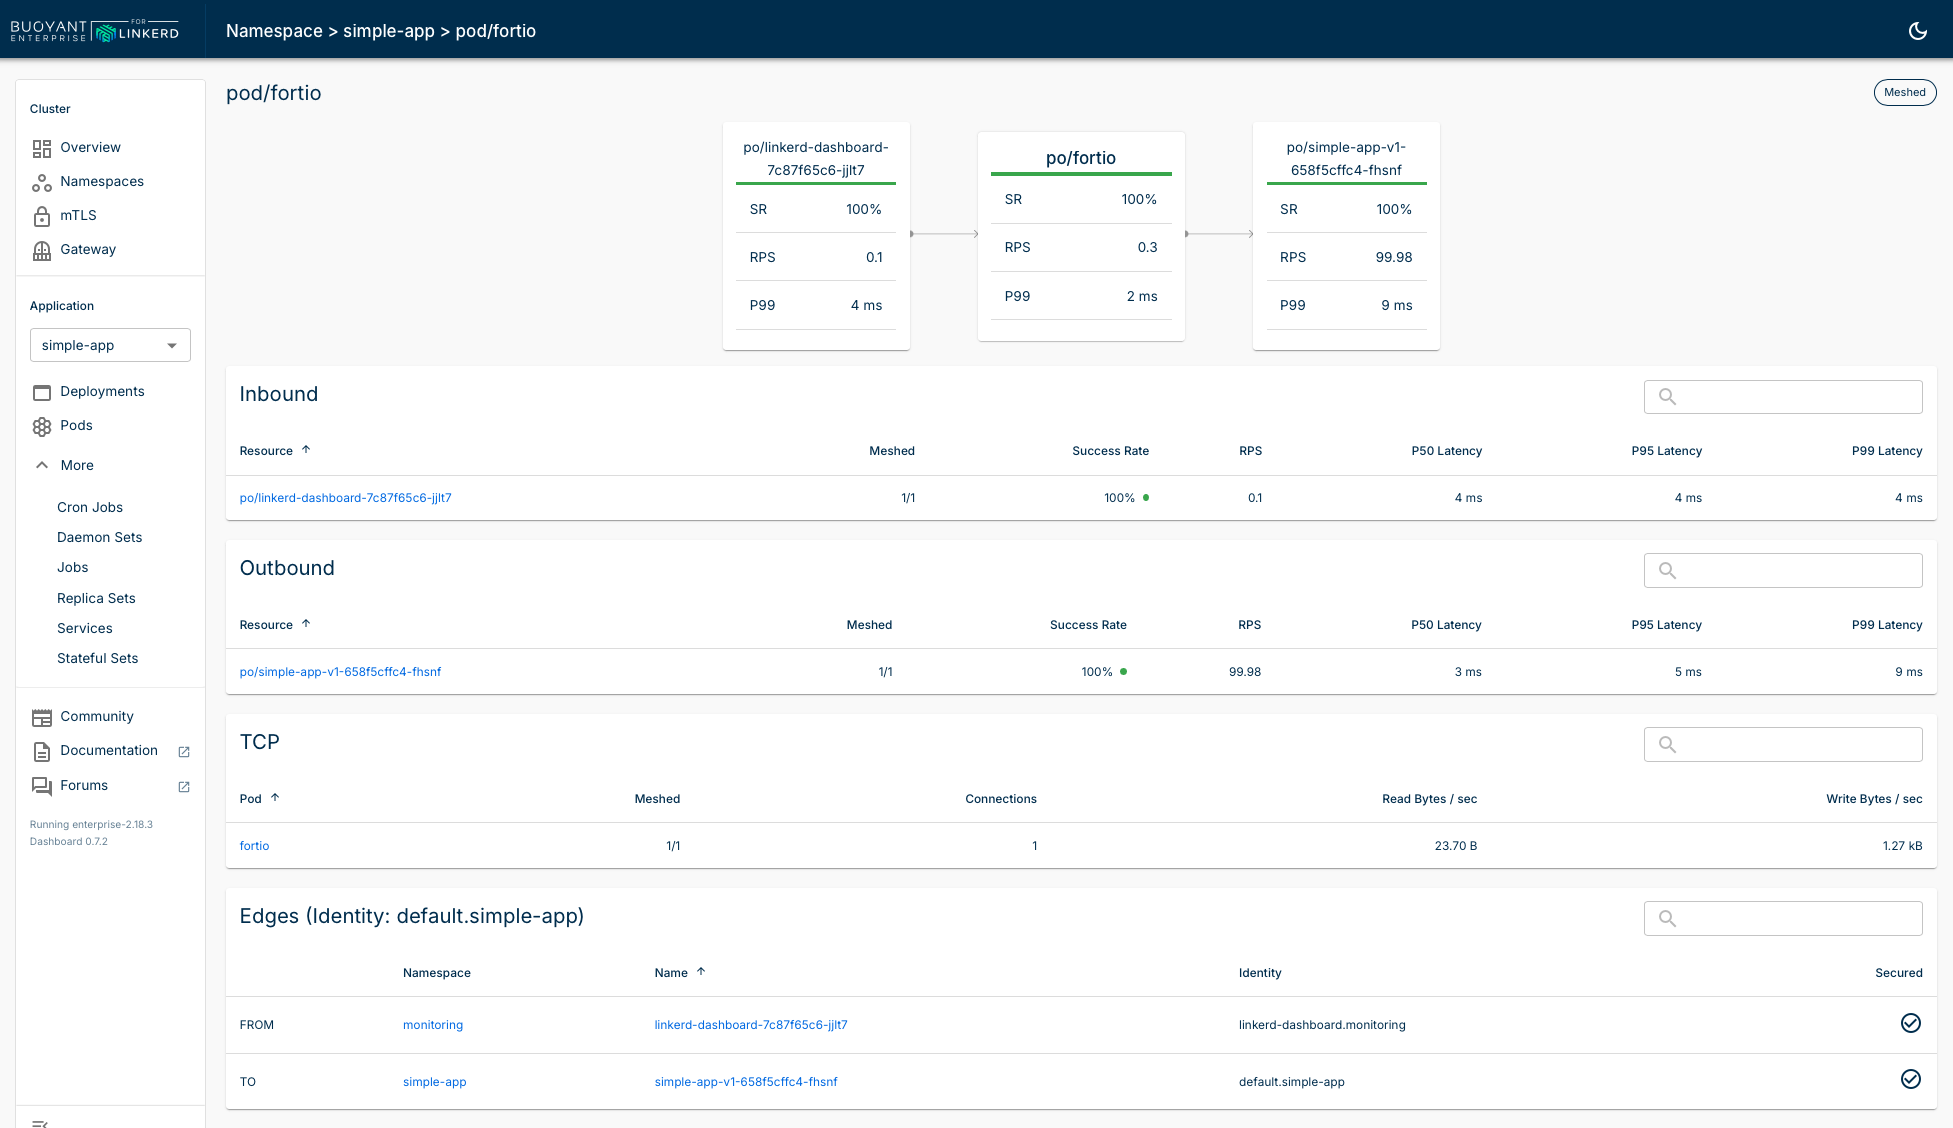
Task: Click the Community icon
Action: [42, 717]
